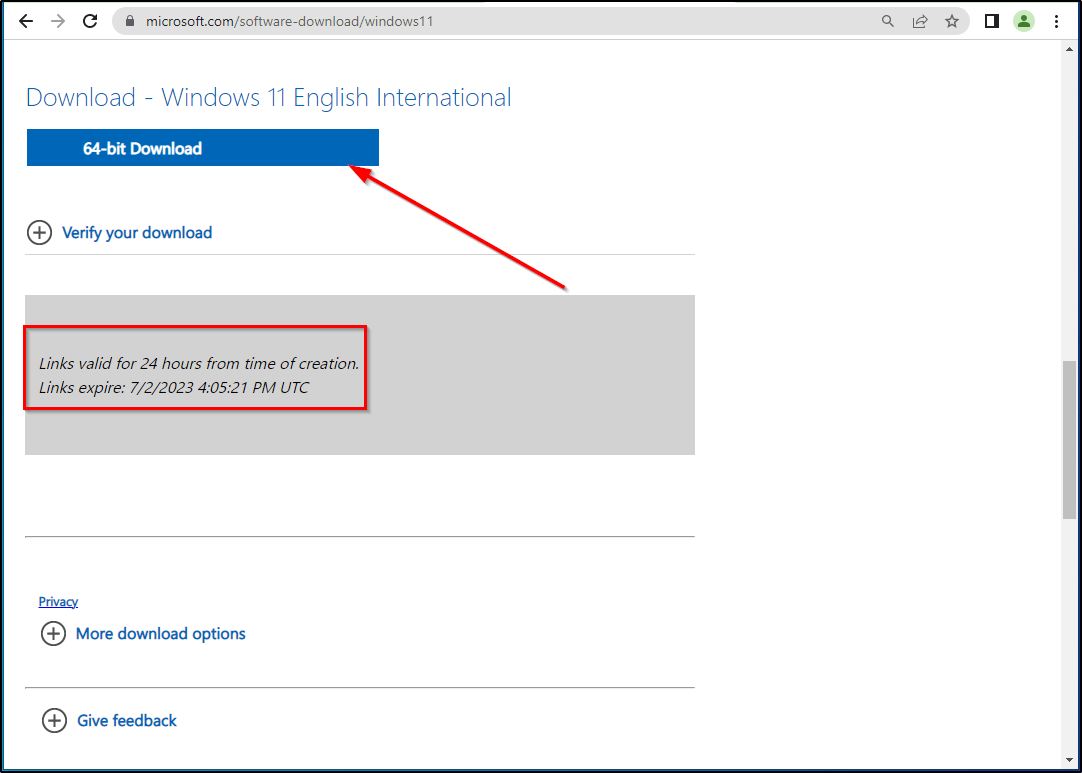Screen dimensions: 1082x773
Task: Click the browser forward arrow
Action: (x=58, y=21)
